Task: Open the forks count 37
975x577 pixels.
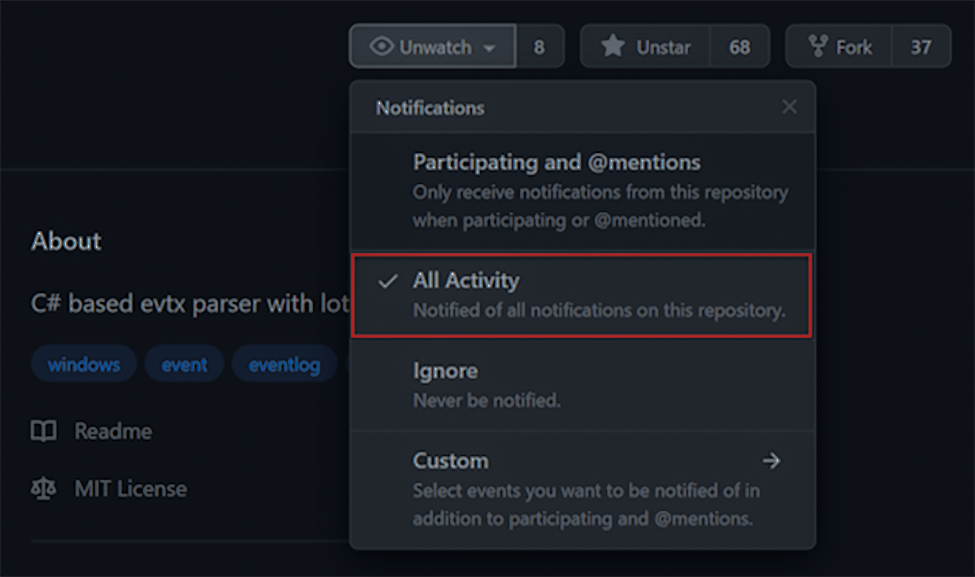Action: [921, 47]
